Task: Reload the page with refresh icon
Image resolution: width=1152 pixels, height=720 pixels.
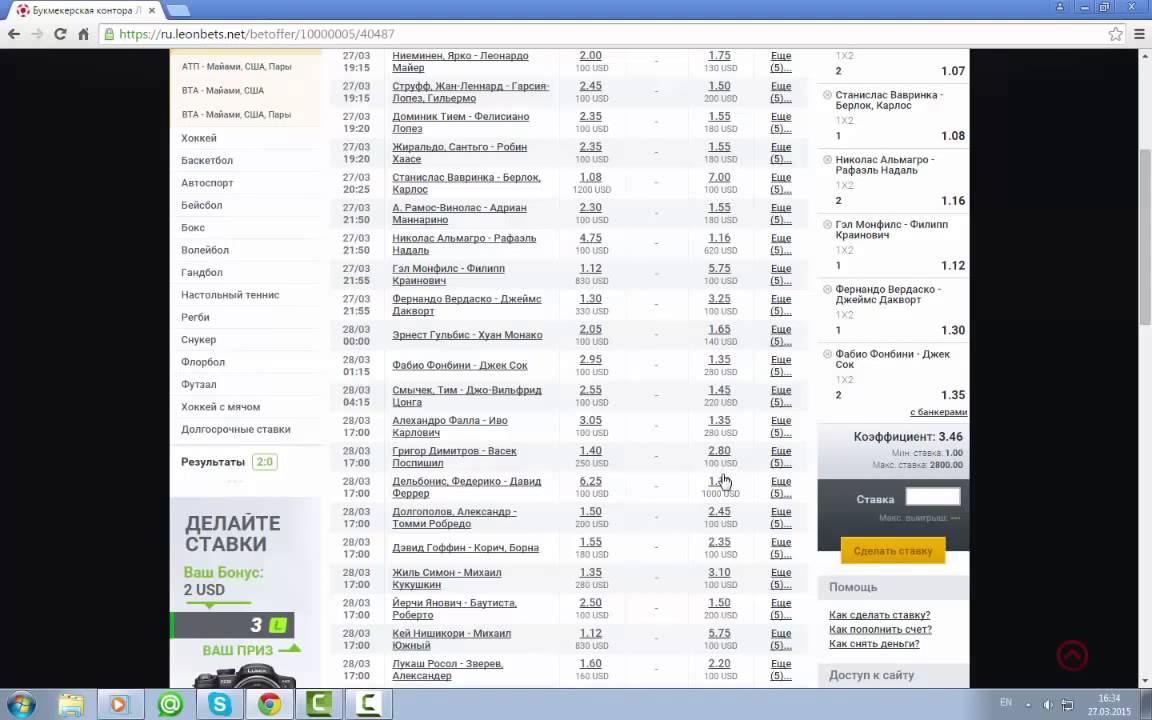Action: coord(60,34)
